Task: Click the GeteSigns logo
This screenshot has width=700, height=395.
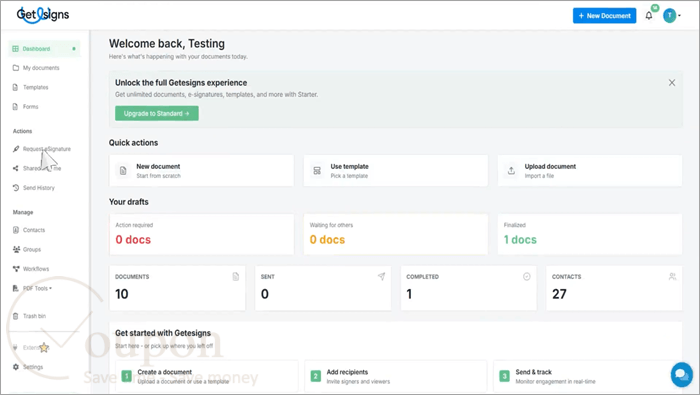Action: point(42,15)
